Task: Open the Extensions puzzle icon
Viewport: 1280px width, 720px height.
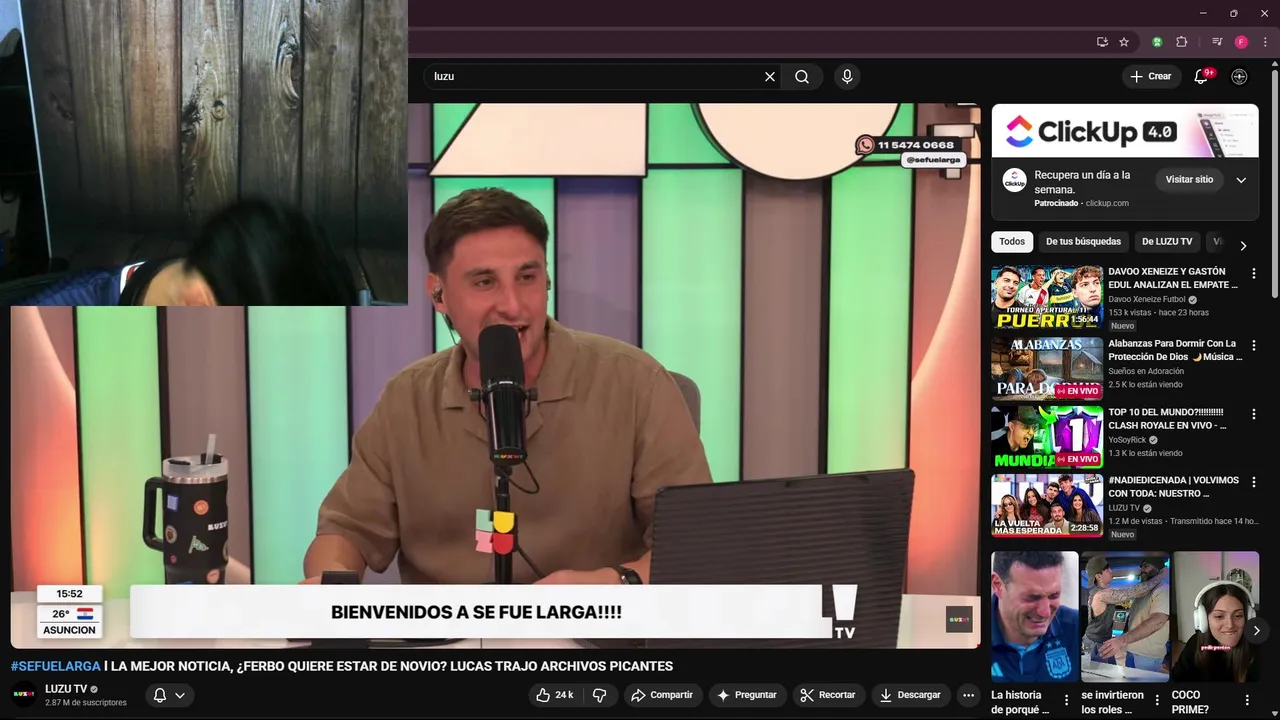Action: [x=1182, y=42]
